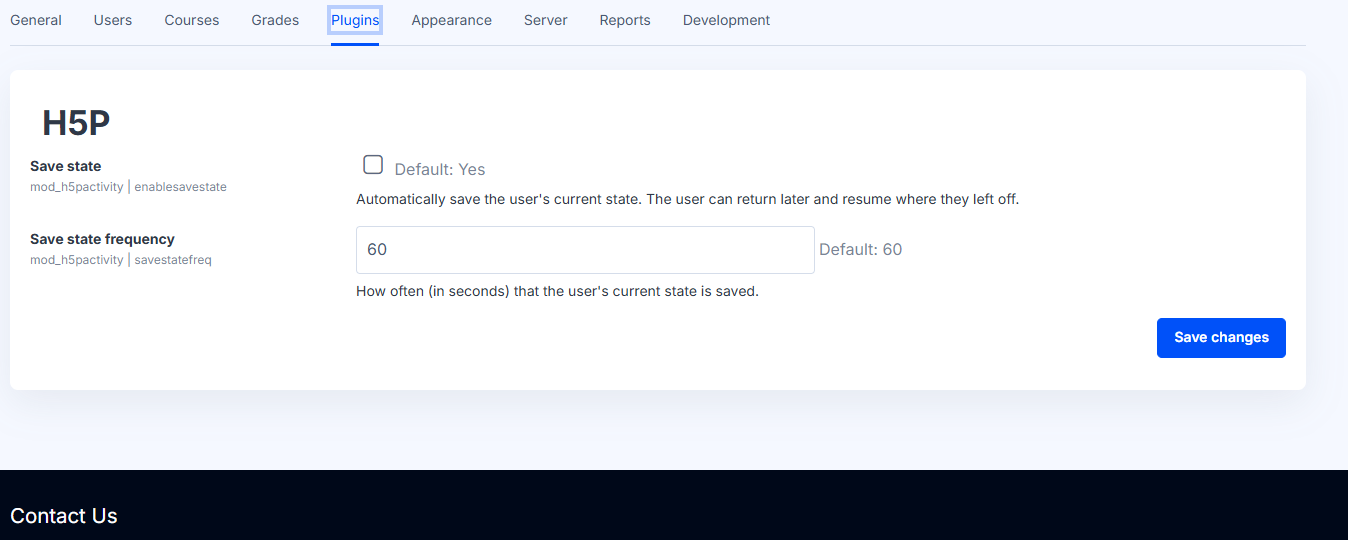Click the Save state frequency label
Viewport: 1348px width, 540px height.
(102, 239)
